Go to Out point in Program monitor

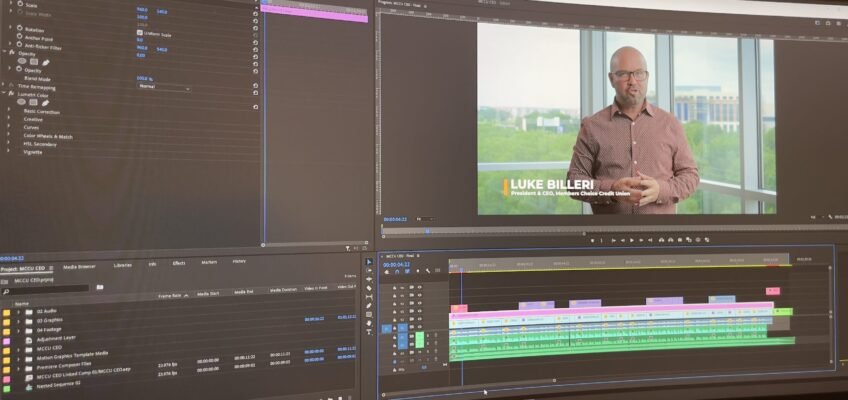pyautogui.click(x=650, y=240)
